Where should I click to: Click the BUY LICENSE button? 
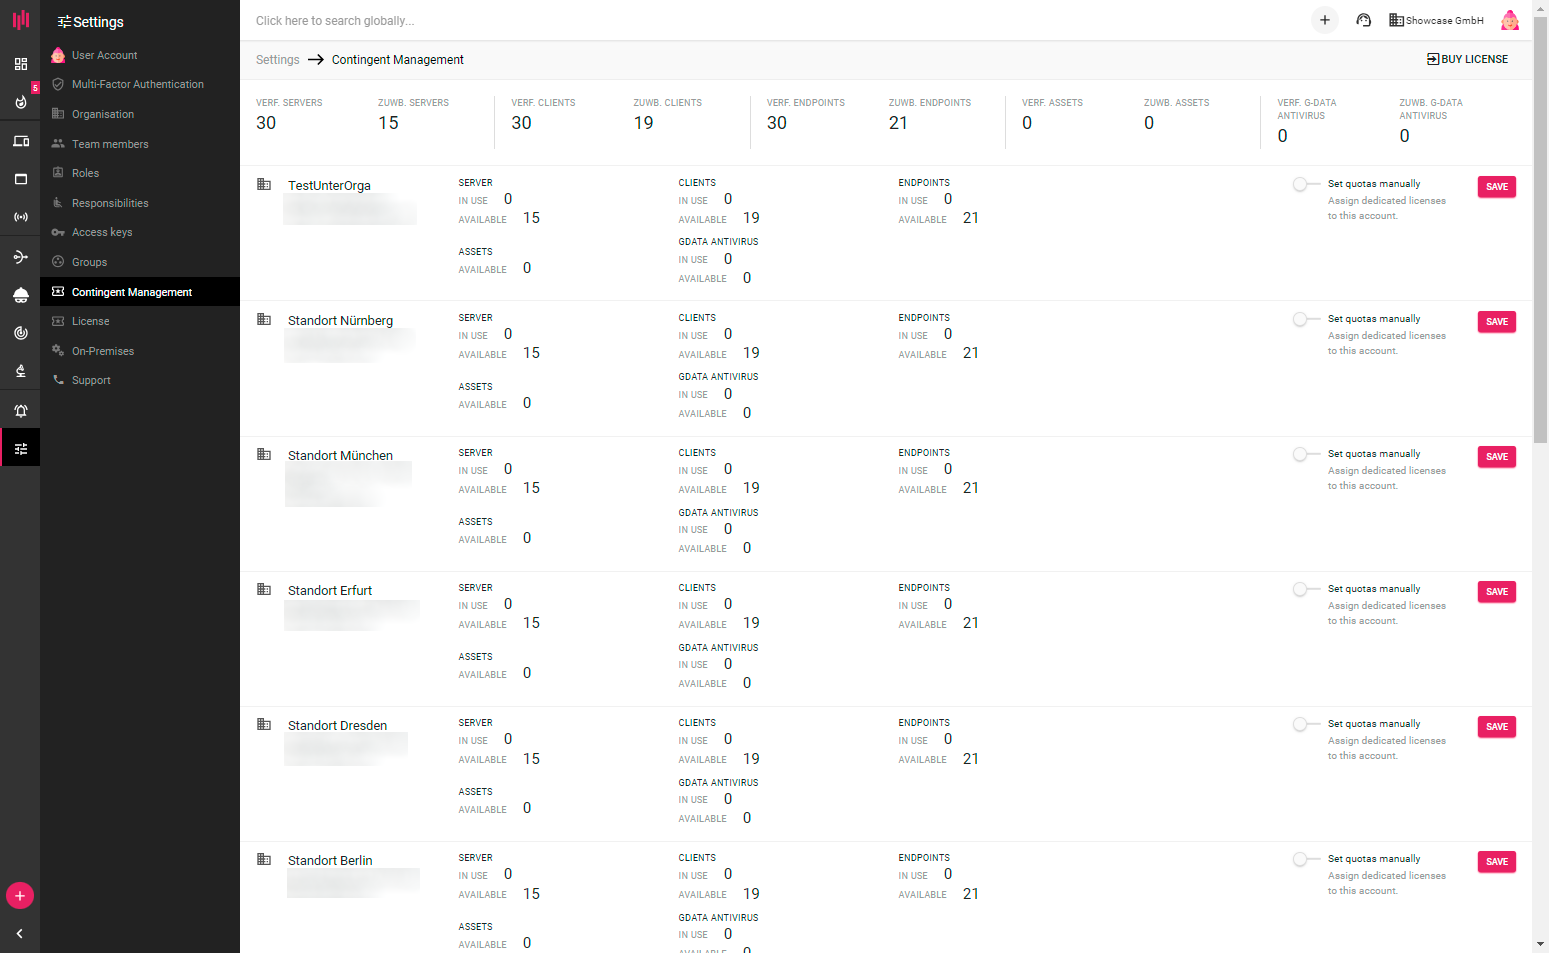click(1467, 59)
